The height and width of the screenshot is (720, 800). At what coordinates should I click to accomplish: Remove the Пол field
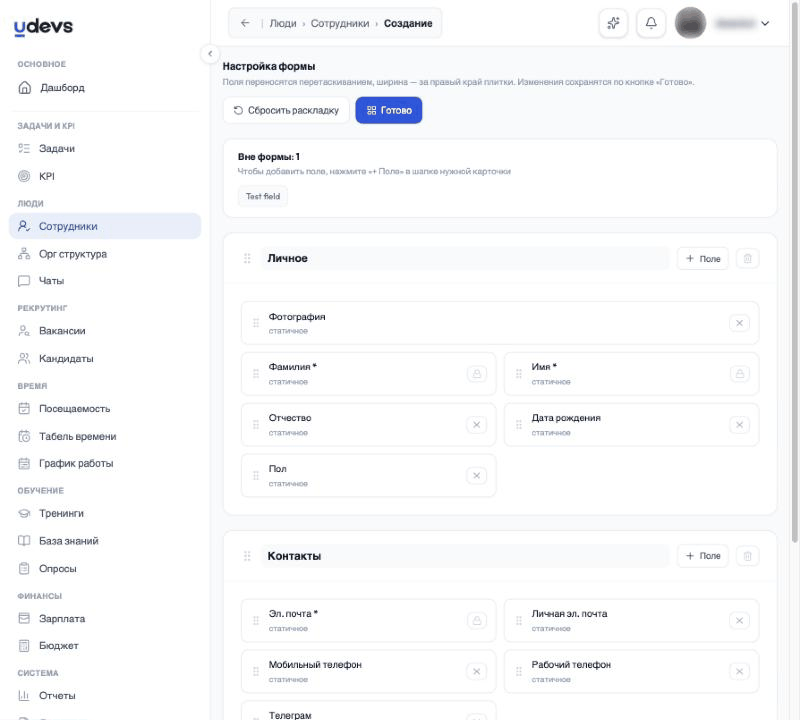(477, 476)
